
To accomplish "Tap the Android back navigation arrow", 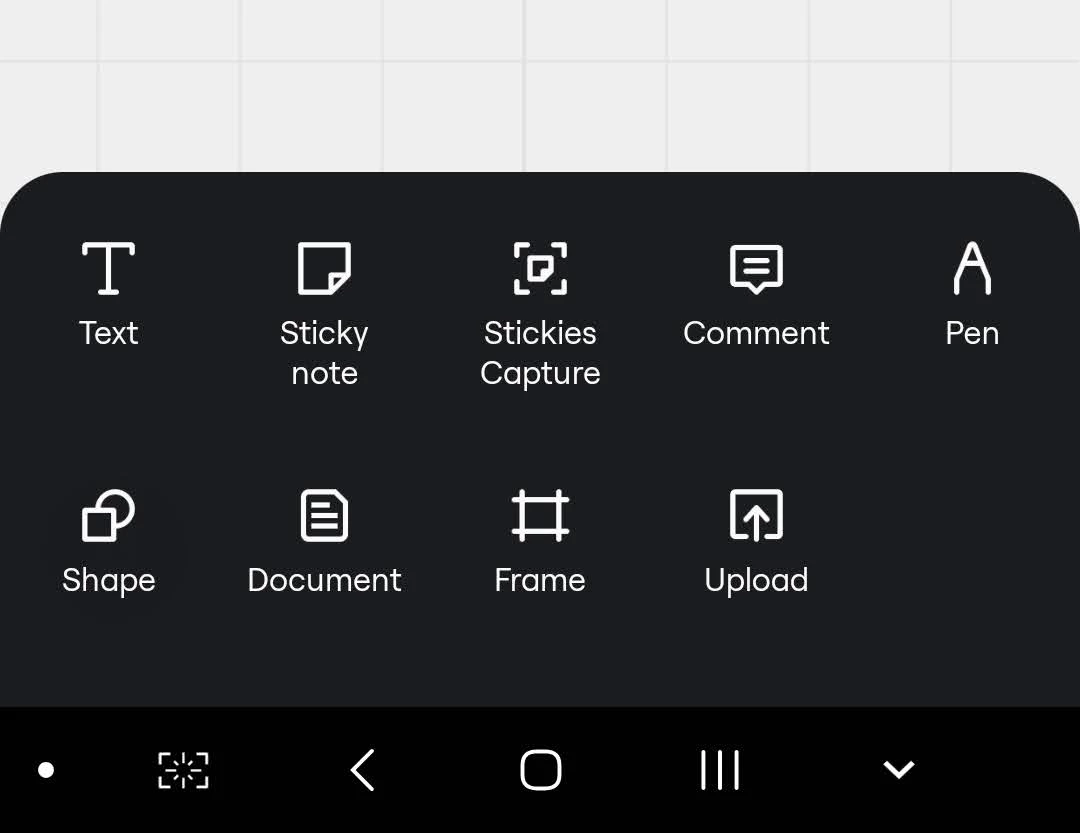I will [x=362, y=770].
